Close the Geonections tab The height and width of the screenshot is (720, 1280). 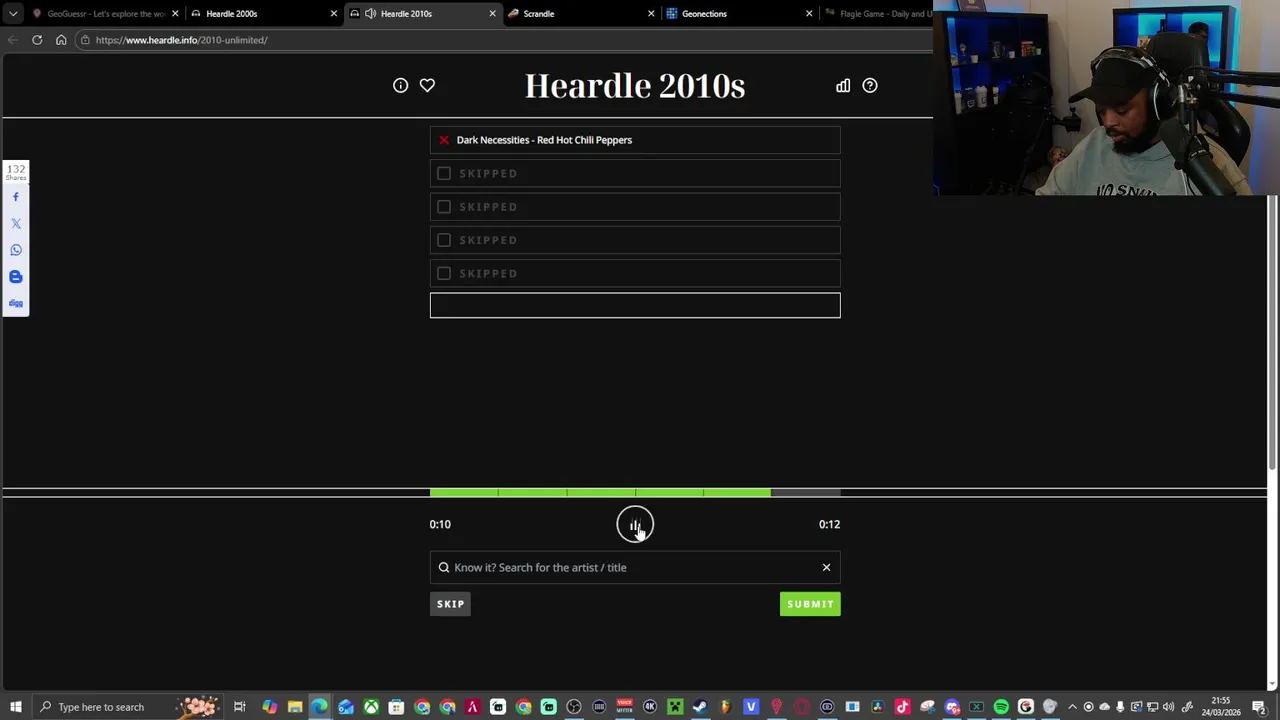tap(810, 14)
